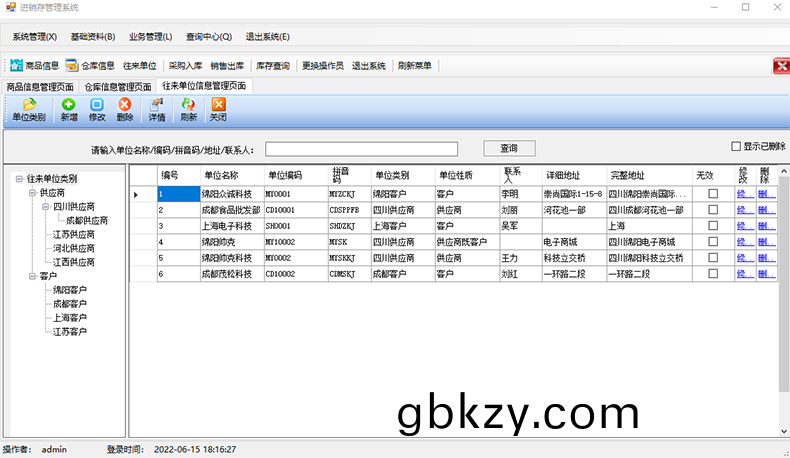790x458 pixels.
Task: Select 绵阳客户 in the tree
Action: (70, 290)
